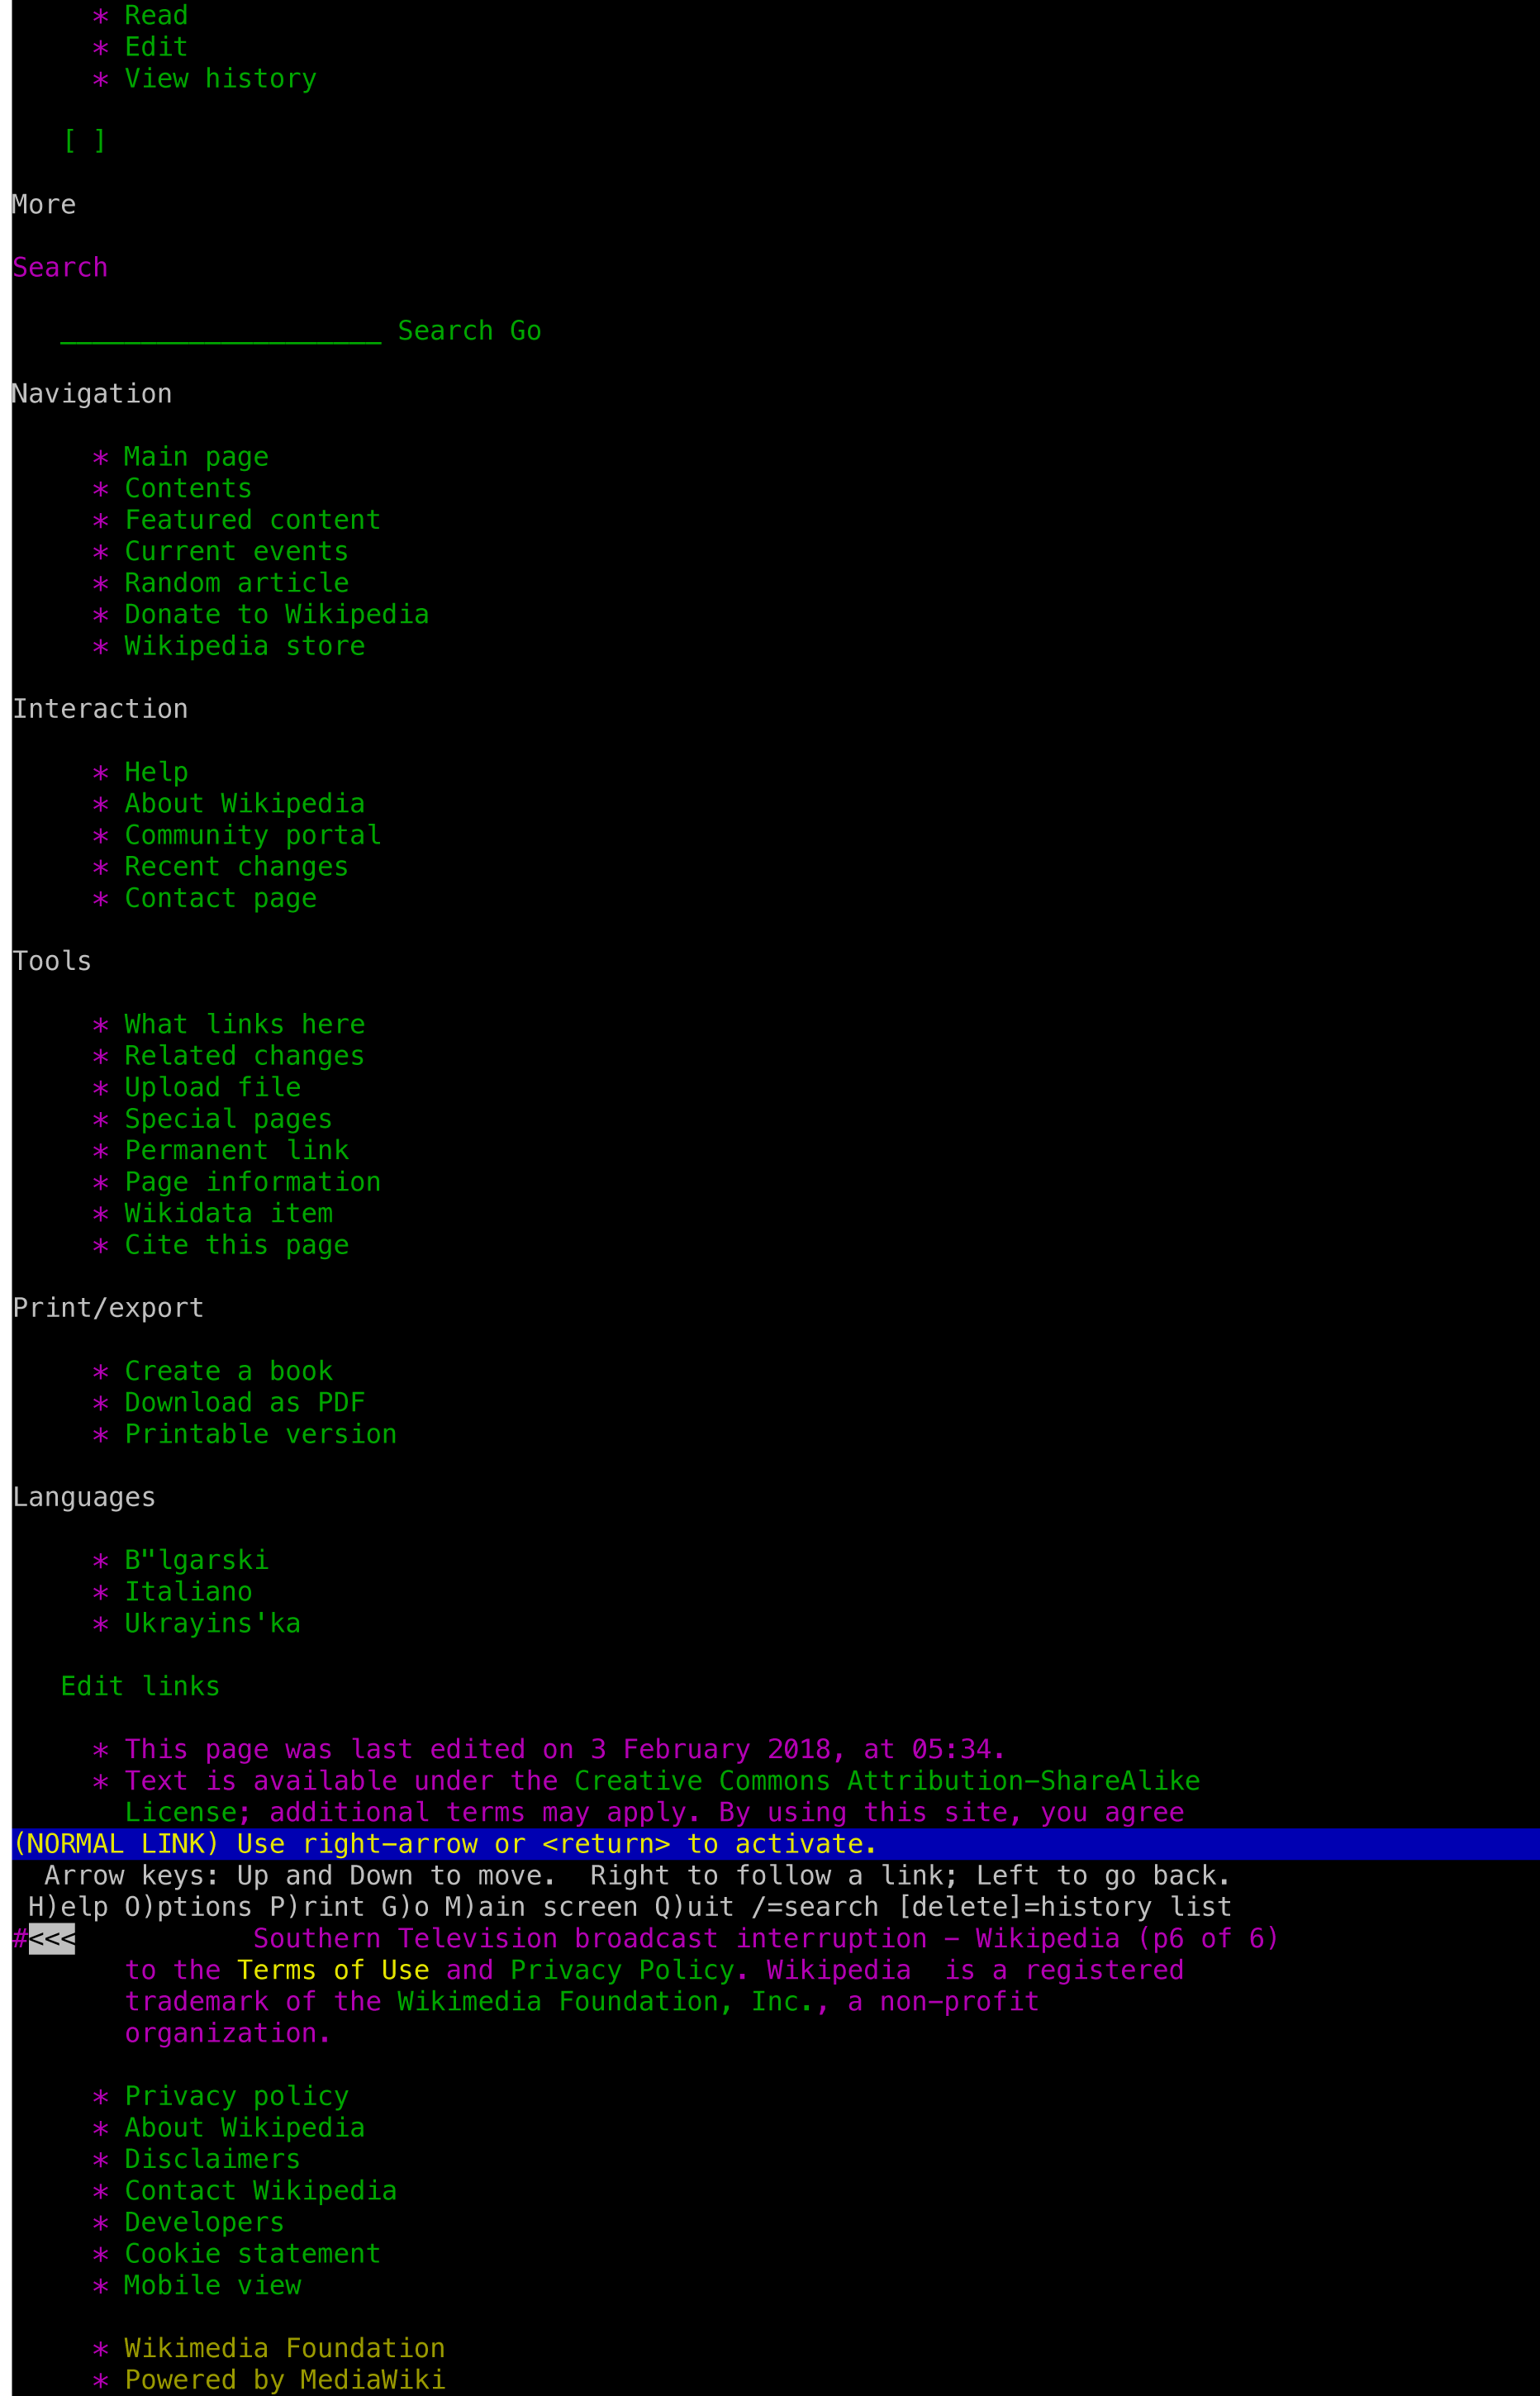Click the O)ptions command

pyautogui.click(x=188, y=1907)
